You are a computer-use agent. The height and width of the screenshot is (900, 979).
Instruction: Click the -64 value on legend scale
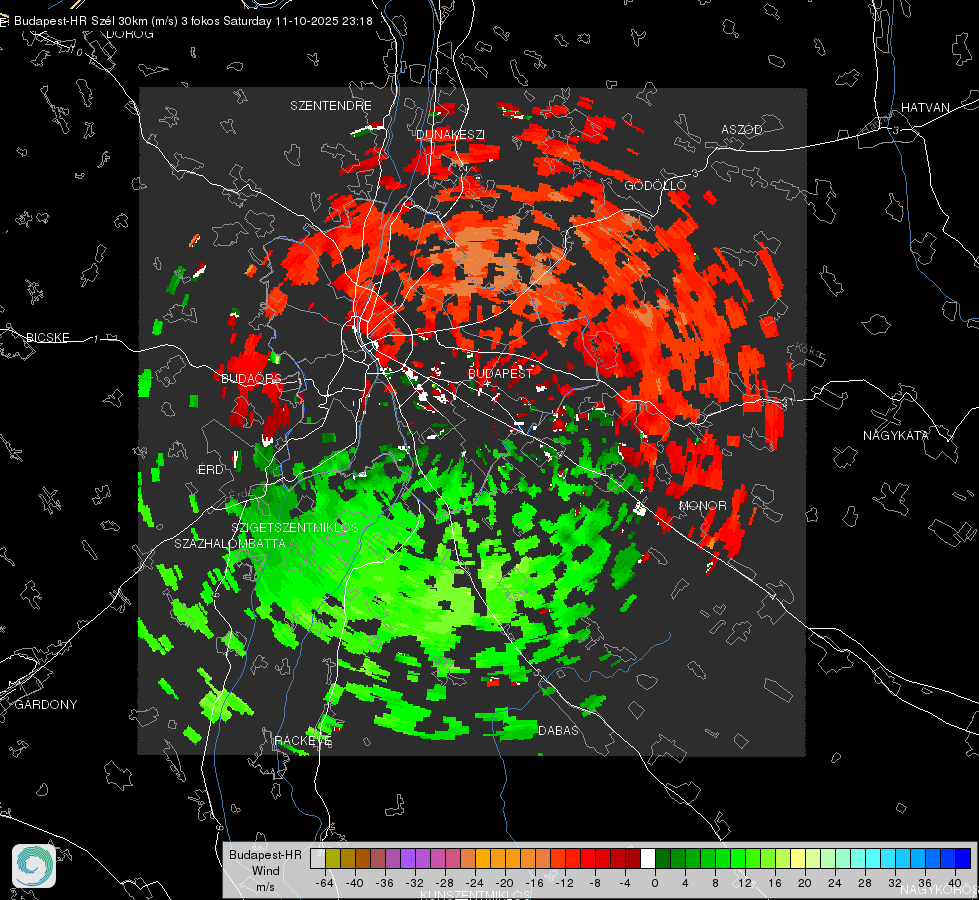324,883
